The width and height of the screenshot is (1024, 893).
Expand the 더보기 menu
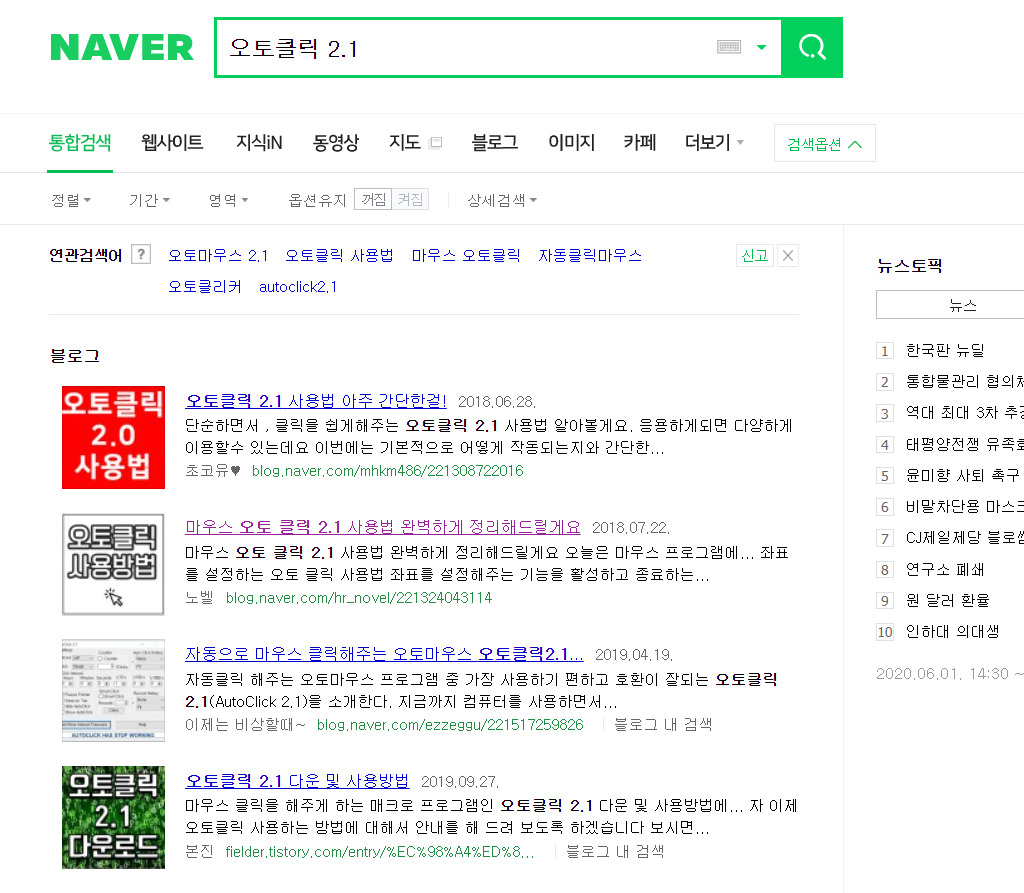pyautogui.click(x=714, y=142)
